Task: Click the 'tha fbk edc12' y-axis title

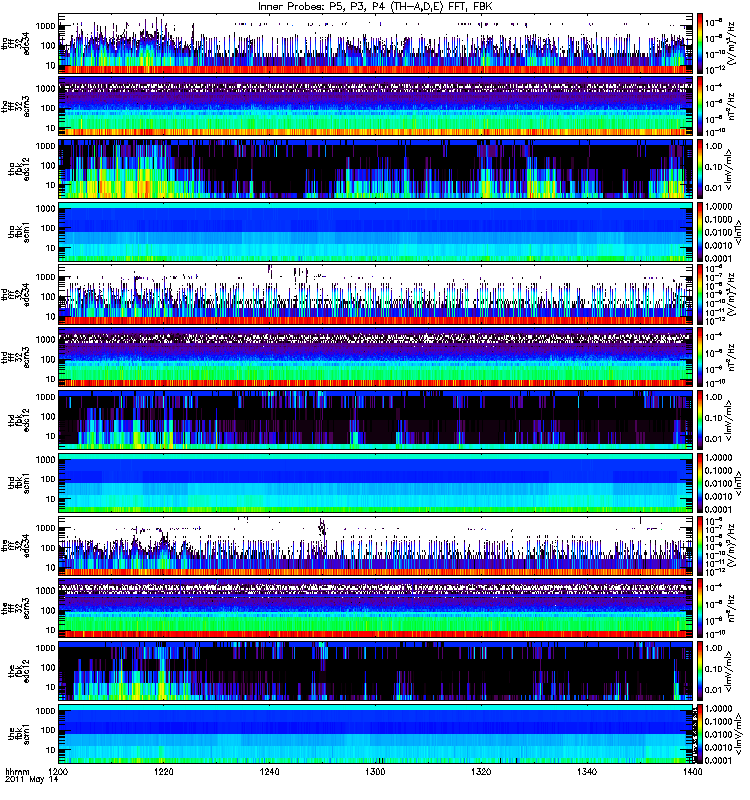Action: pos(19,169)
